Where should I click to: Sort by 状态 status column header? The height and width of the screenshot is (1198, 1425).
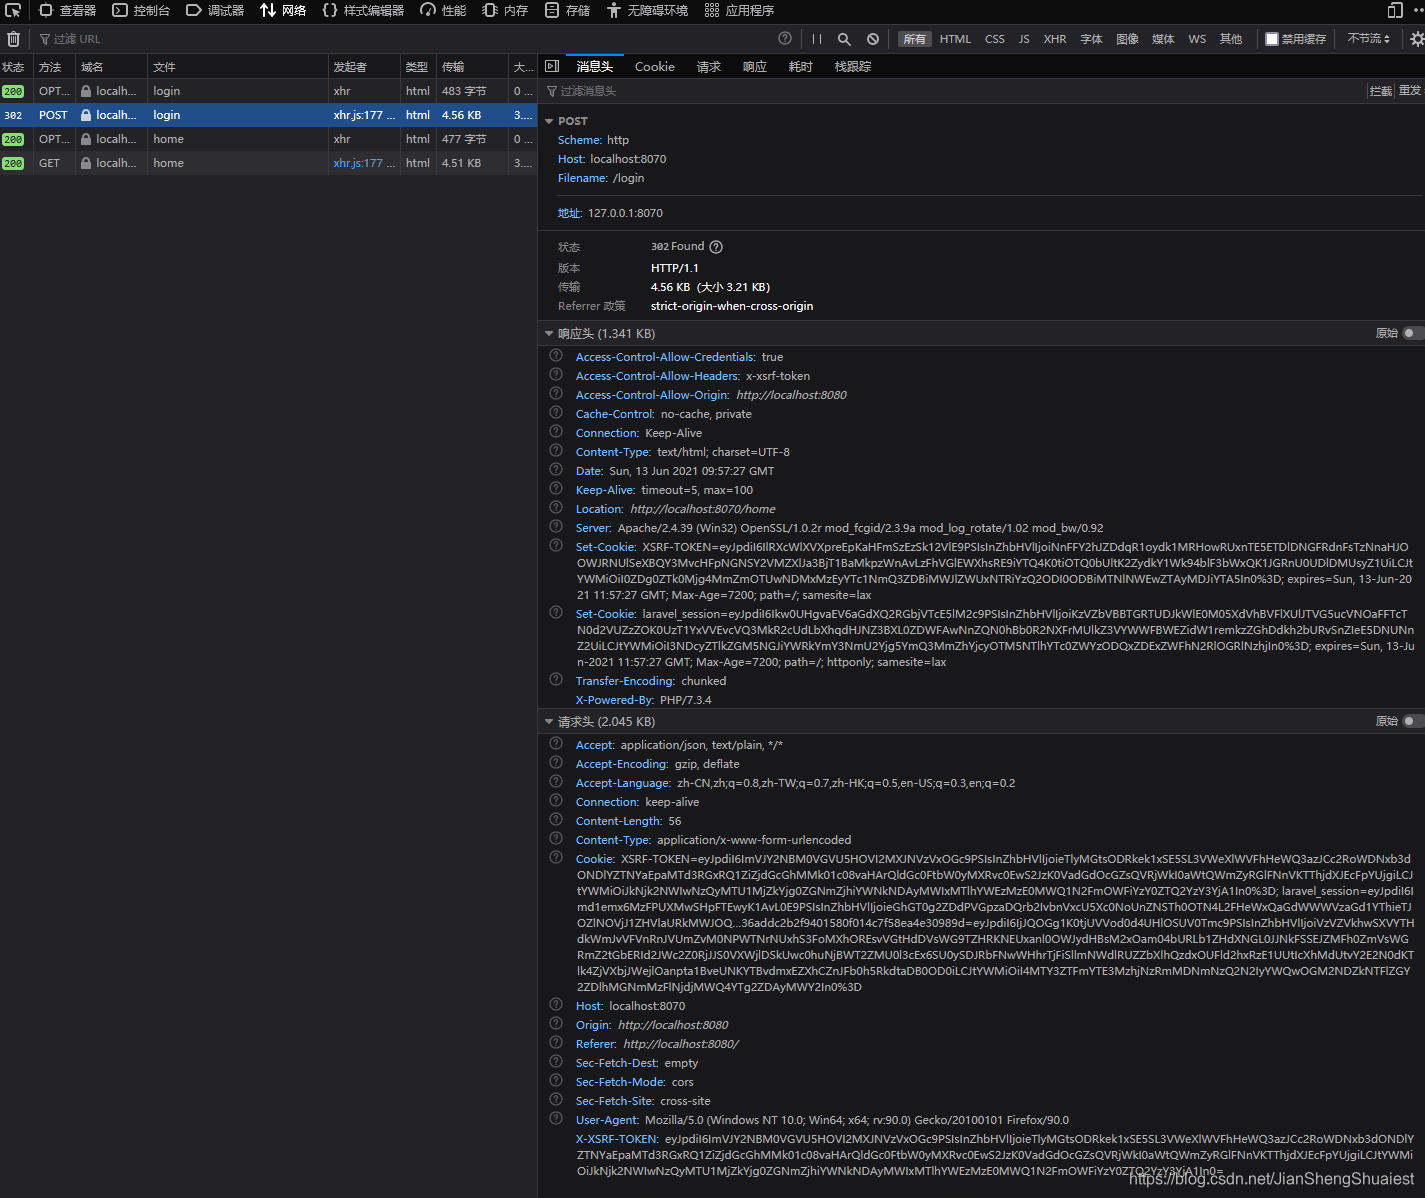tap(16, 67)
